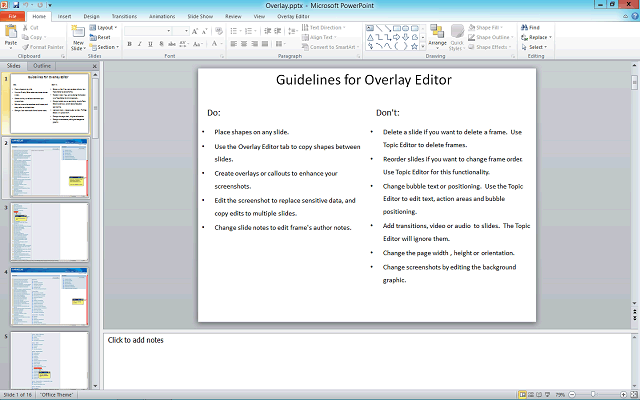Open the Select dropdown in Editing

pos(535,47)
